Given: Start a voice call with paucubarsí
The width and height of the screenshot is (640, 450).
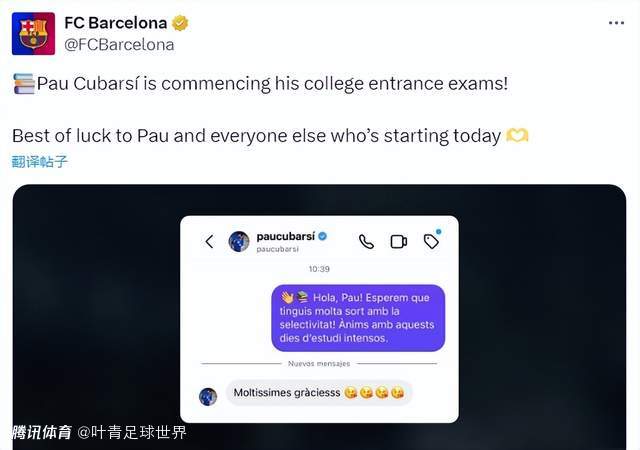Looking at the screenshot, I should [x=366, y=242].
